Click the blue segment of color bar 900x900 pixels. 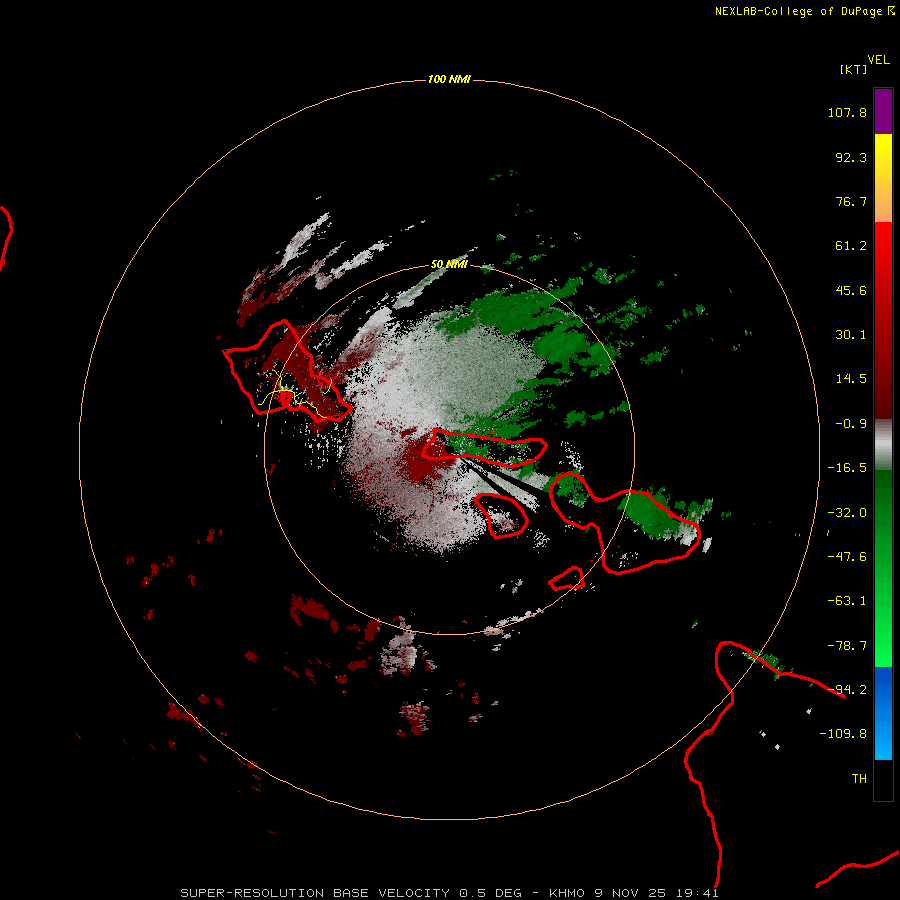[883, 713]
